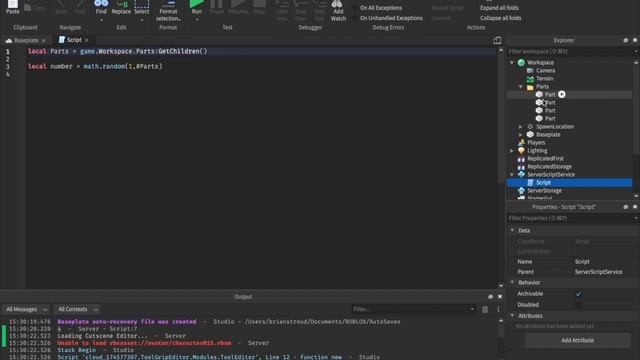
Task: Select Terrain in Explorer
Action: click(544, 78)
